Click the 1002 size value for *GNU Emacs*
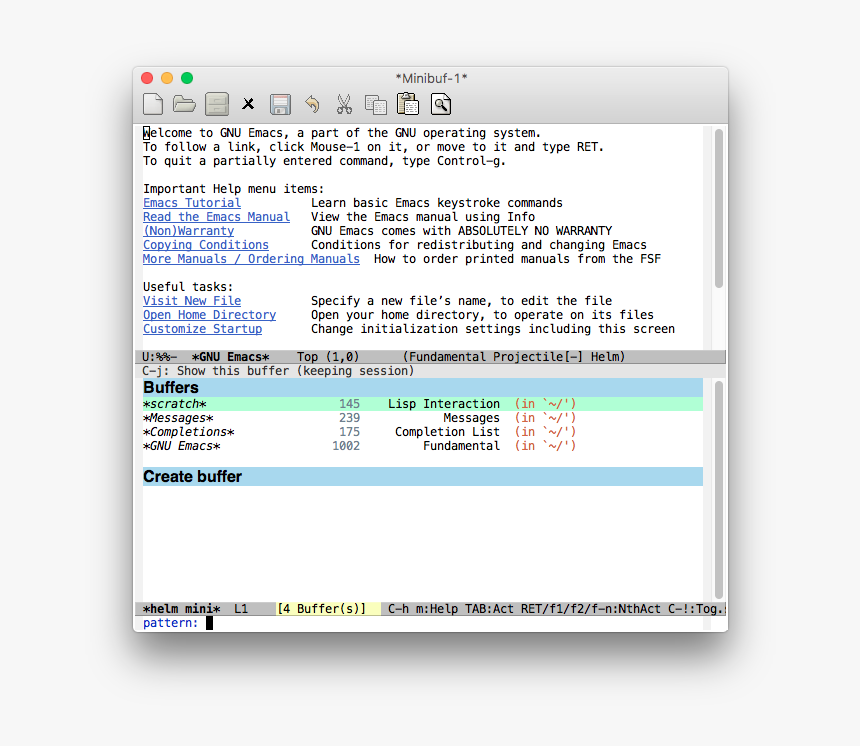 click(x=346, y=446)
